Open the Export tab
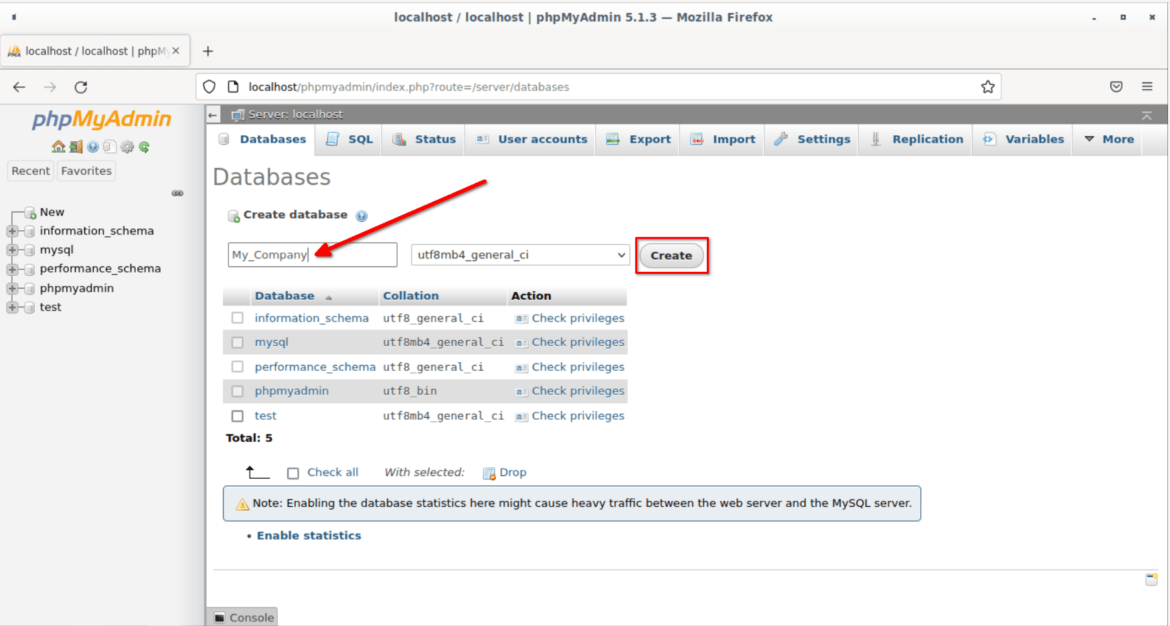Image resolution: width=1170 pixels, height=626 pixels. [x=638, y=140]
